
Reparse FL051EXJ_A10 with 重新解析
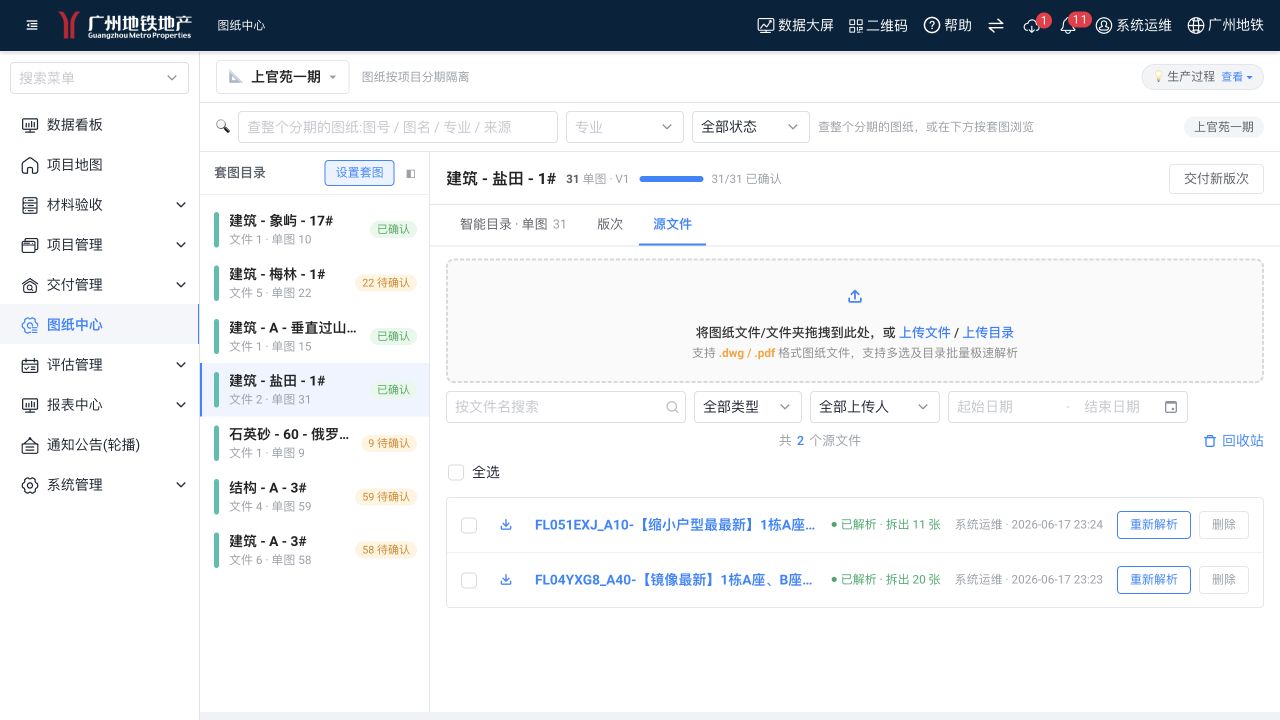point(1154,525)
